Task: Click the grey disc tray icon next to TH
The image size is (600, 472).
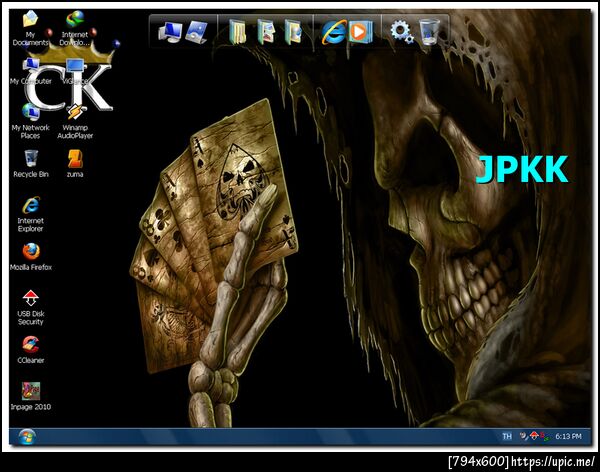Action: tap(523, 436)
